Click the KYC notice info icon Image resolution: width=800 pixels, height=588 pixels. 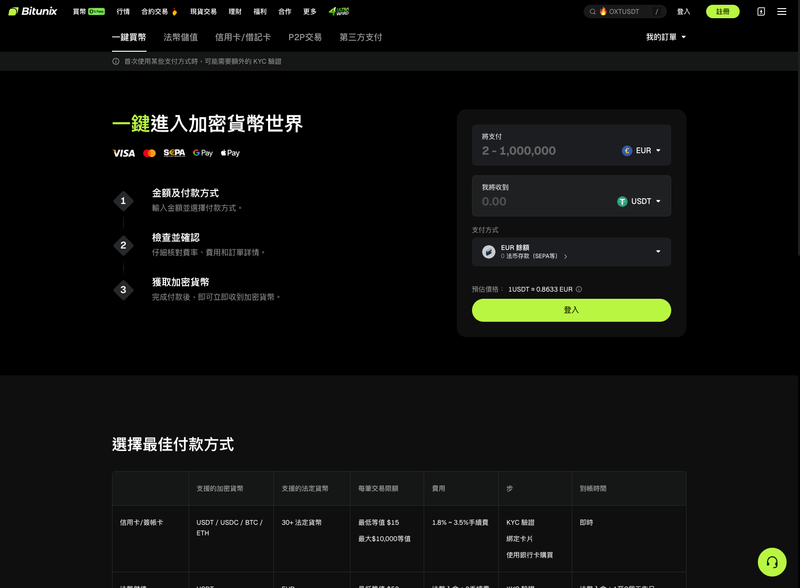click(x=116, y=61)
